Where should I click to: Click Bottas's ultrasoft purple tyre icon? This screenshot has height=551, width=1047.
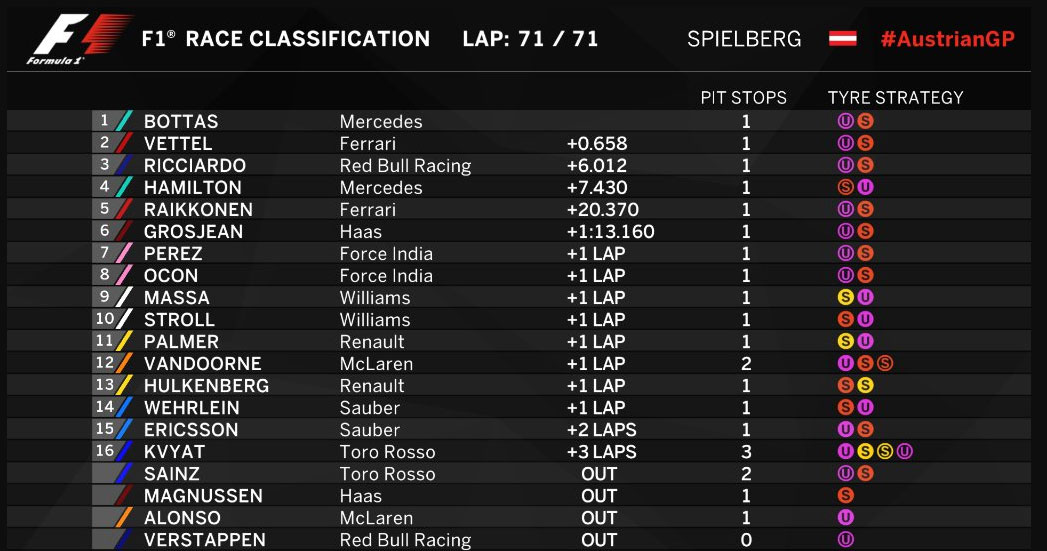coord(845,121)
